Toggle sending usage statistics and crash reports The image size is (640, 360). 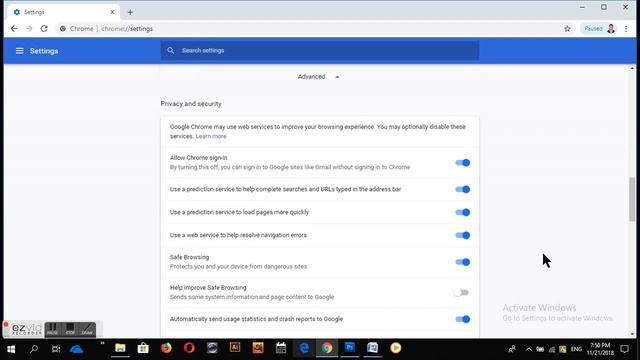pos(462,319)
